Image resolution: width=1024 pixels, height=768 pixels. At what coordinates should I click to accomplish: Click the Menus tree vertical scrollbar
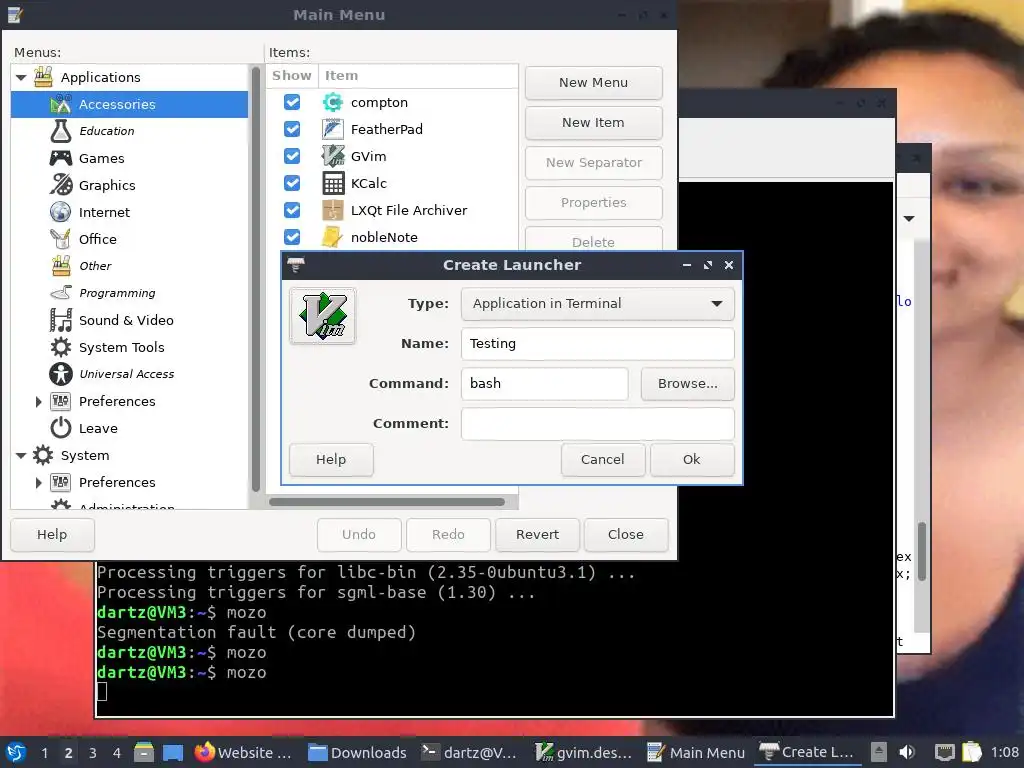tap(256, 280)
